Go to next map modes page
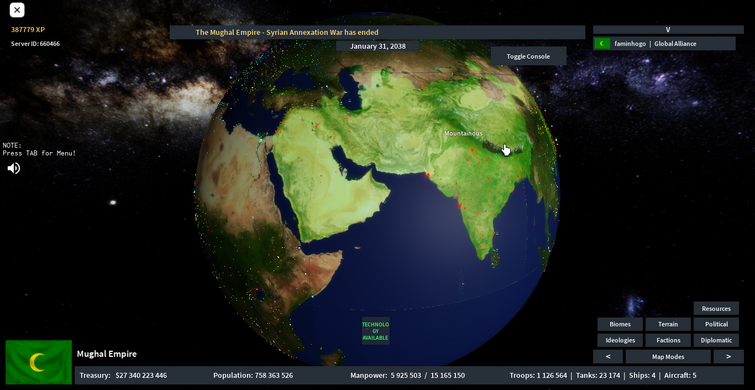Screen dimensions: 755x390 pos(728,356)
